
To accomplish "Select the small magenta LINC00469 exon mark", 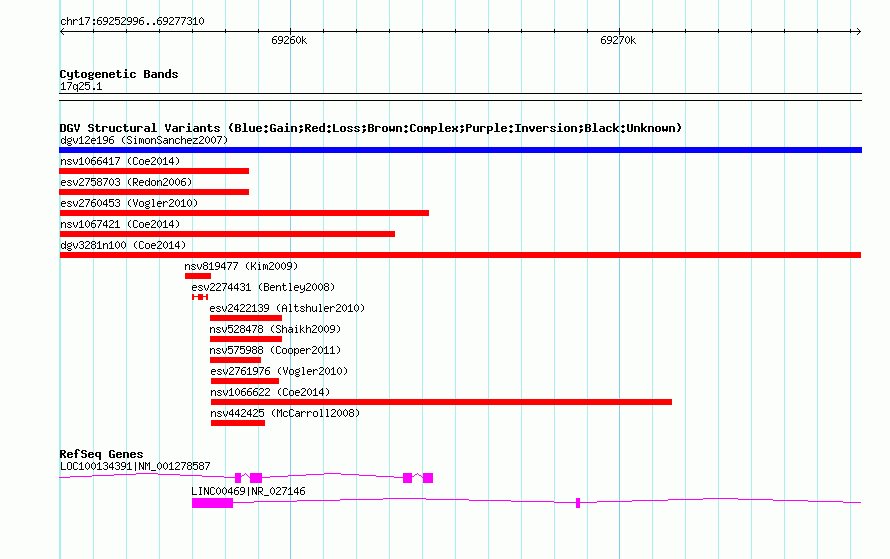I will [x=578, y=503].
